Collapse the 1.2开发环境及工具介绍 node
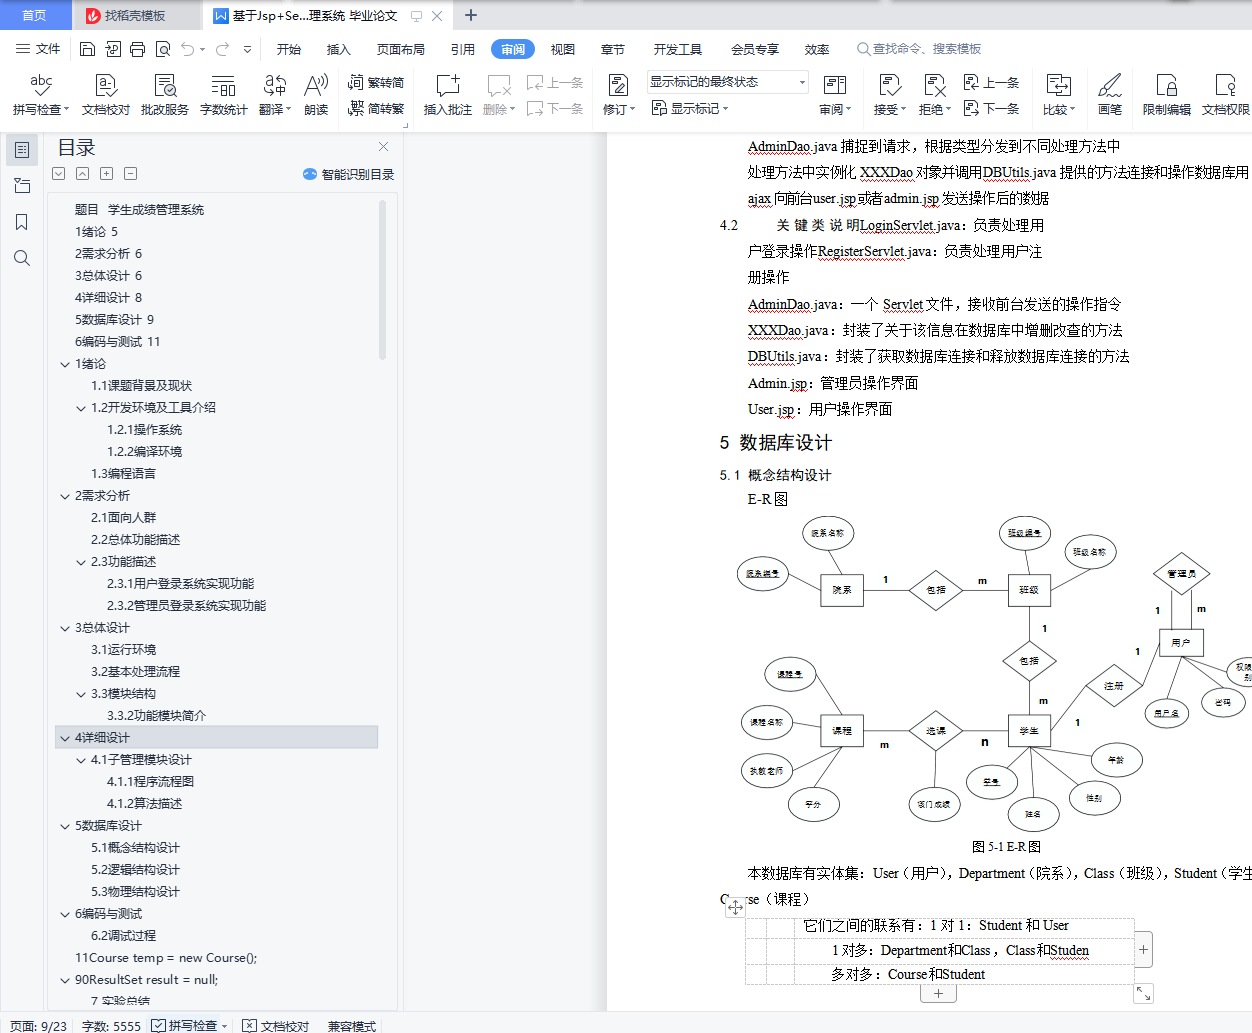 pyautogui.click(x=81, y=409)
